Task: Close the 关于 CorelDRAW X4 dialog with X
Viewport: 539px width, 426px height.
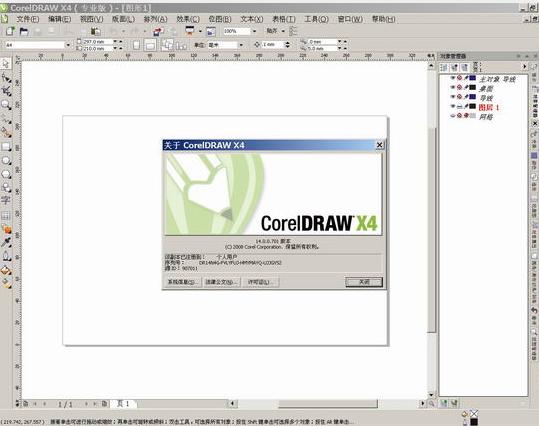Action: 379,145
